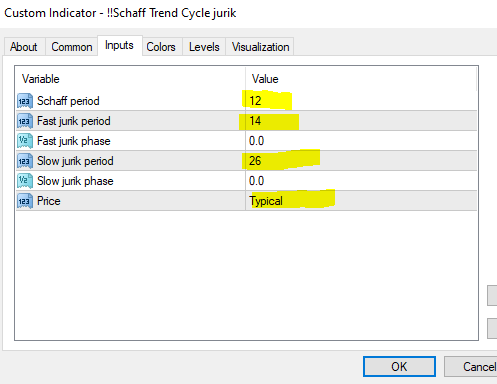Click the Slow jurik phase decimal icon

click(25, 181)
